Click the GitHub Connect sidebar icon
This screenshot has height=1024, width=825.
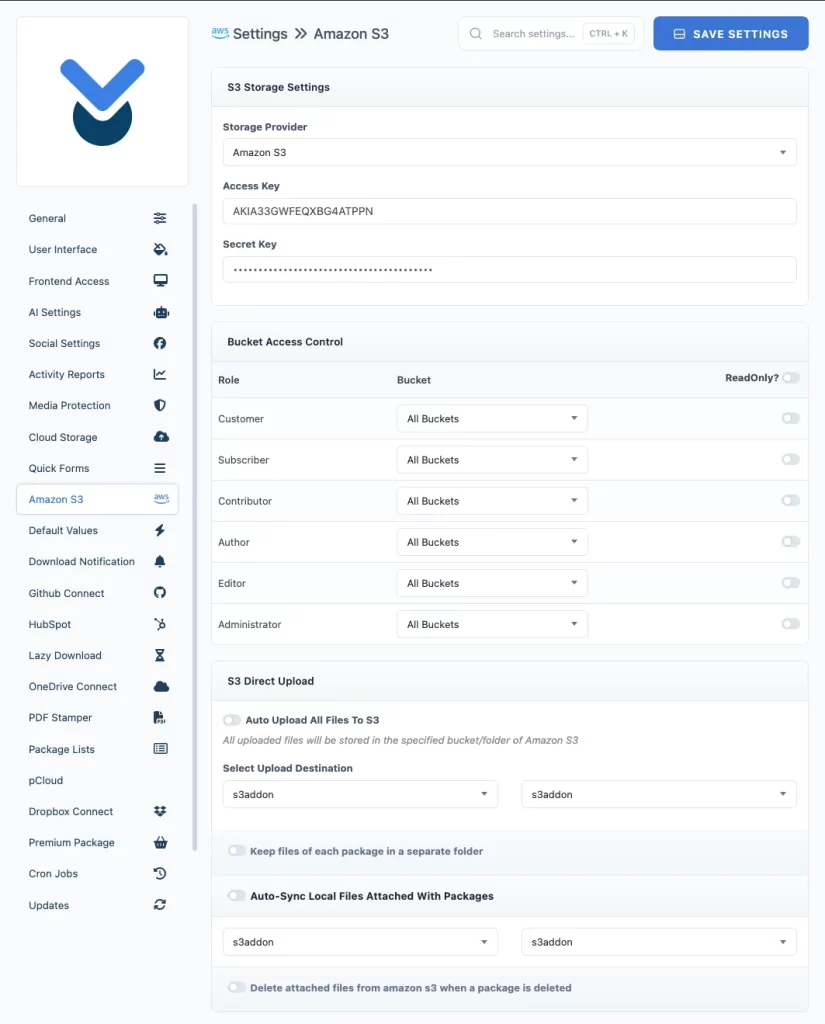coord(160,593)
